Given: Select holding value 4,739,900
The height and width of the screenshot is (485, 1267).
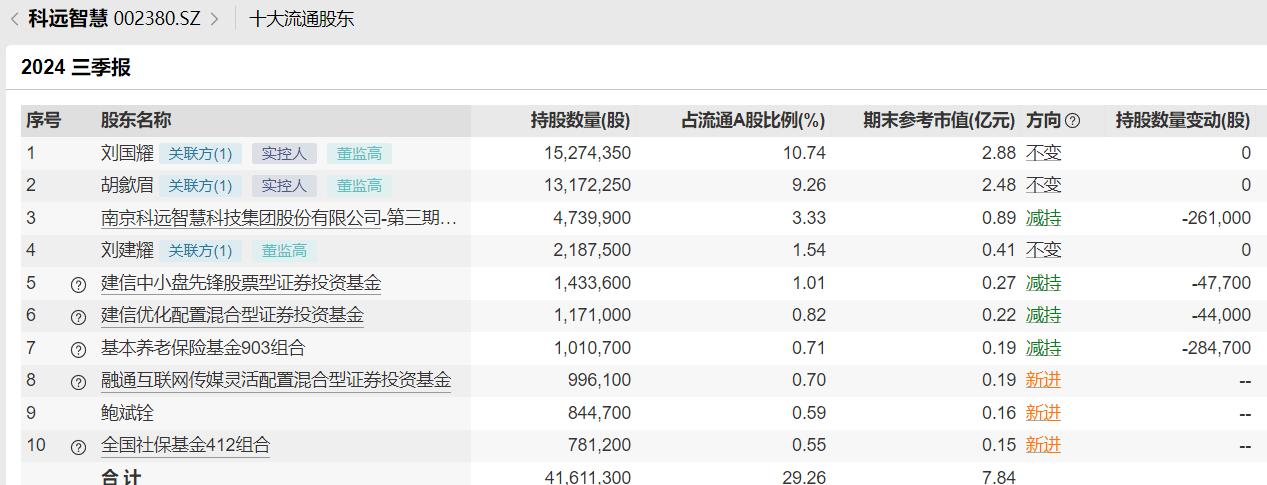Looking at the screenshot, I should pyautogui.click(x=592, y=218).
